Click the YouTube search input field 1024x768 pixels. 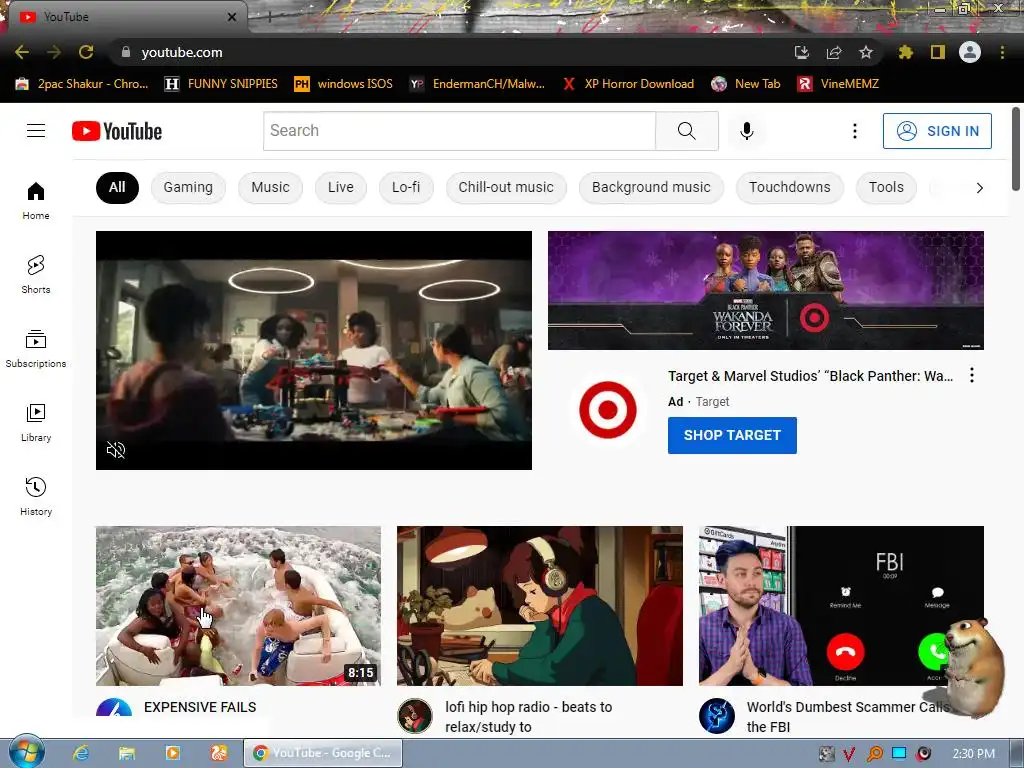[x=459, y=131]
